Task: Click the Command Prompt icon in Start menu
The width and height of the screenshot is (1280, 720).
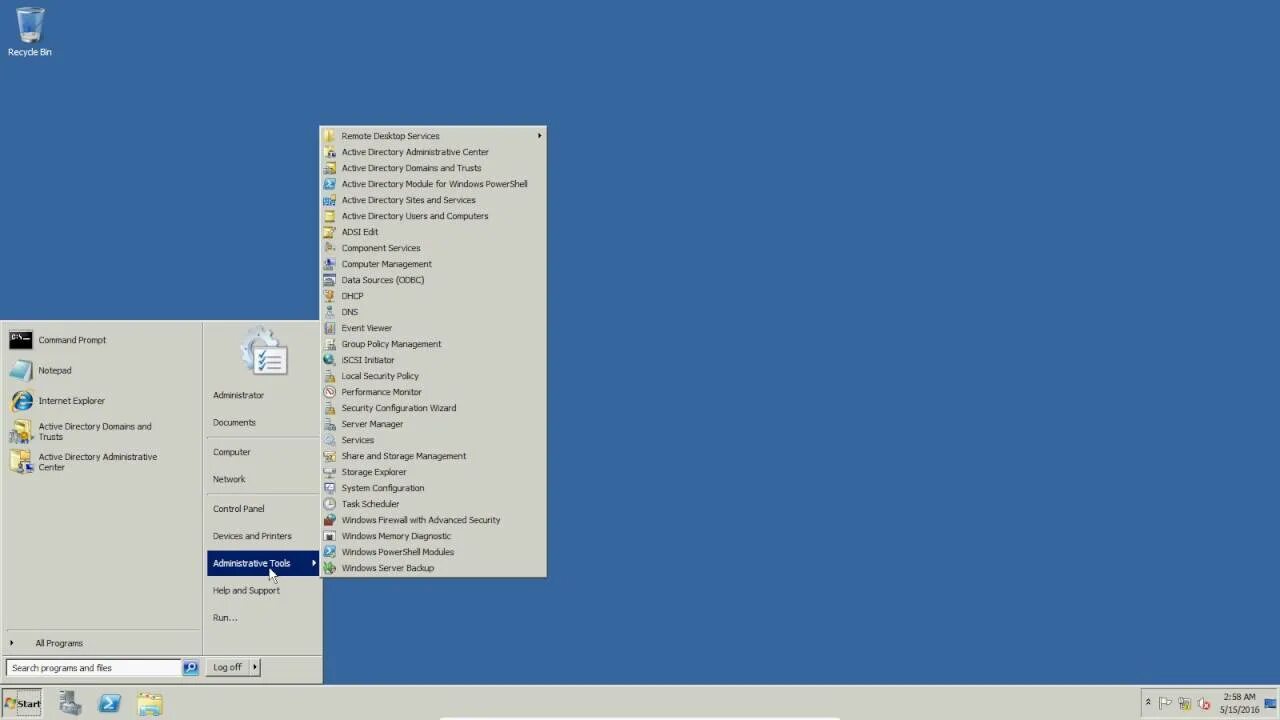Action: 20,340
